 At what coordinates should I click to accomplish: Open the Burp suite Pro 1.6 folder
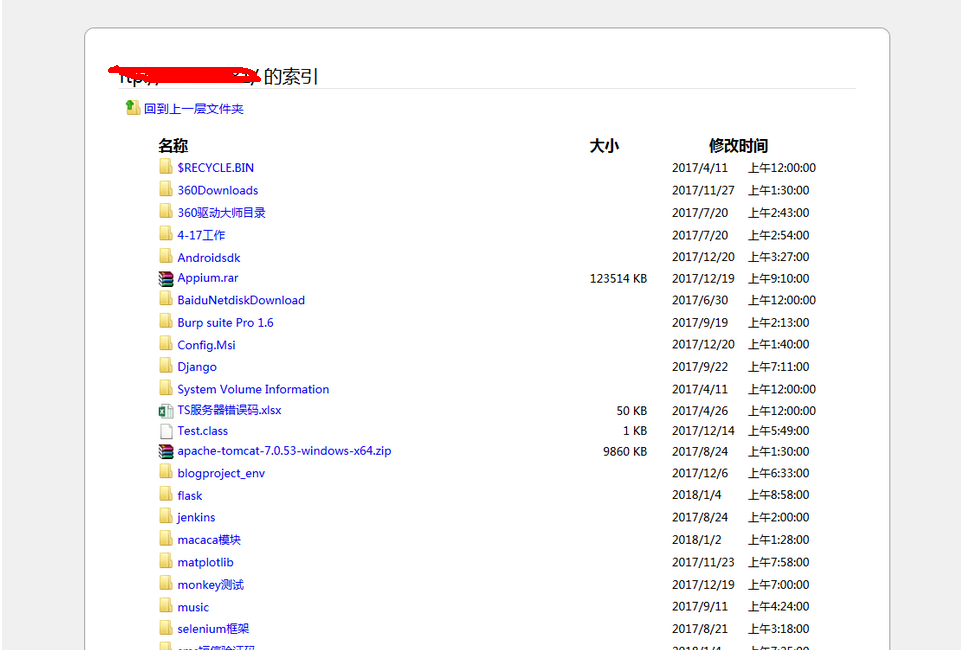[x=225, y=323]
